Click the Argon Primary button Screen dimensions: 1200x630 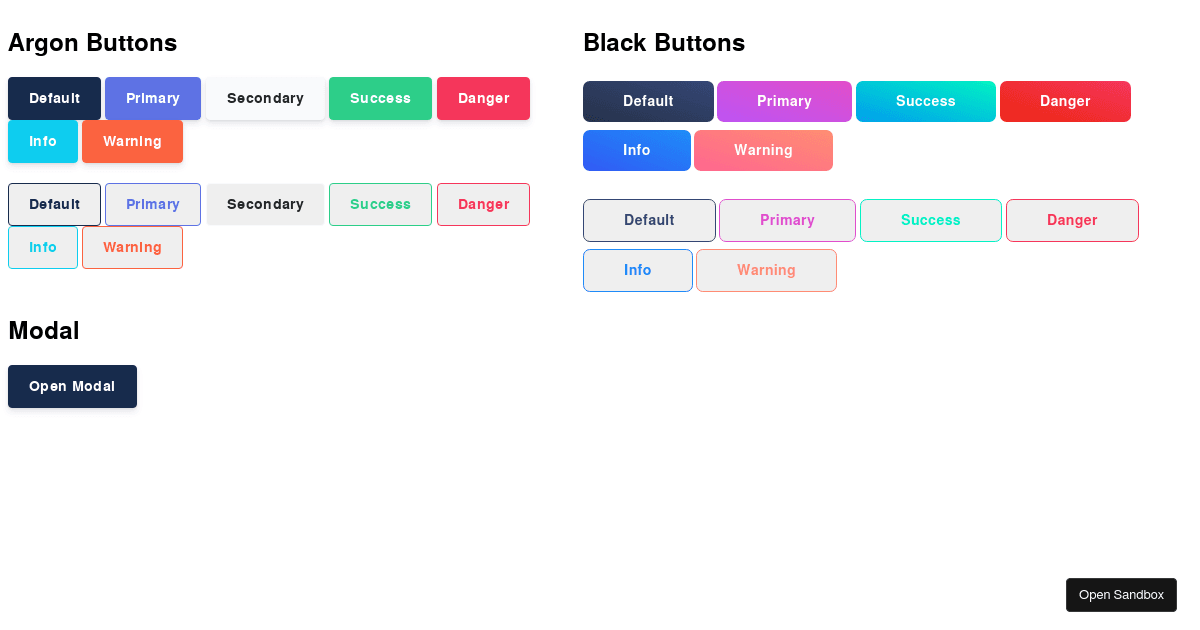point(152,98)
